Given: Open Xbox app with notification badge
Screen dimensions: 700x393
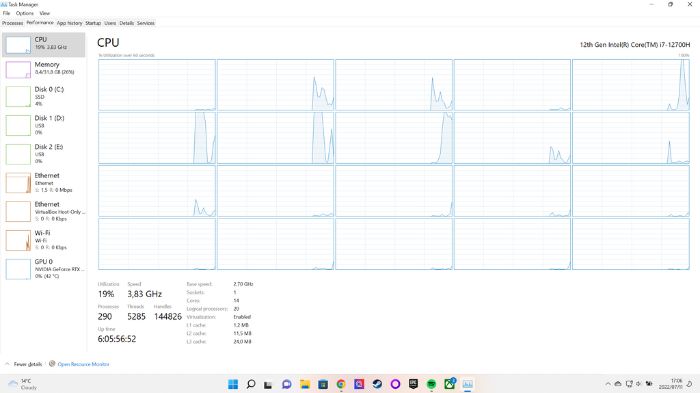Looking at the screenshot, I should 450,384.
